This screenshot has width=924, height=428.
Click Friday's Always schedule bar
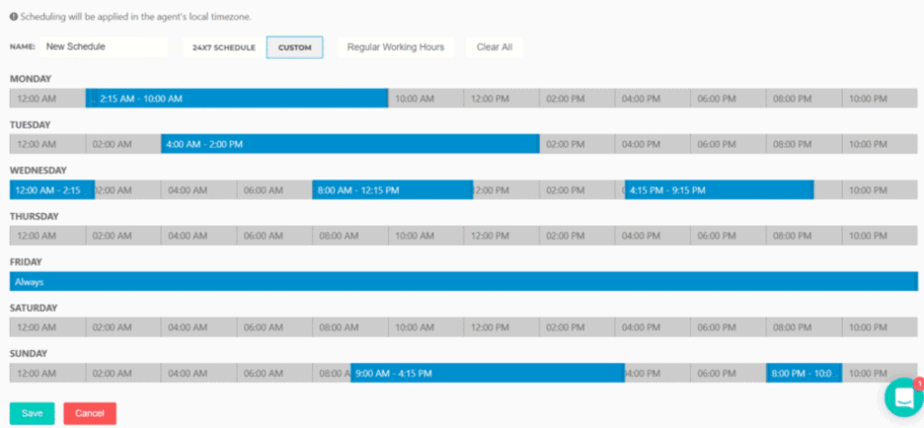click(462, 282)
